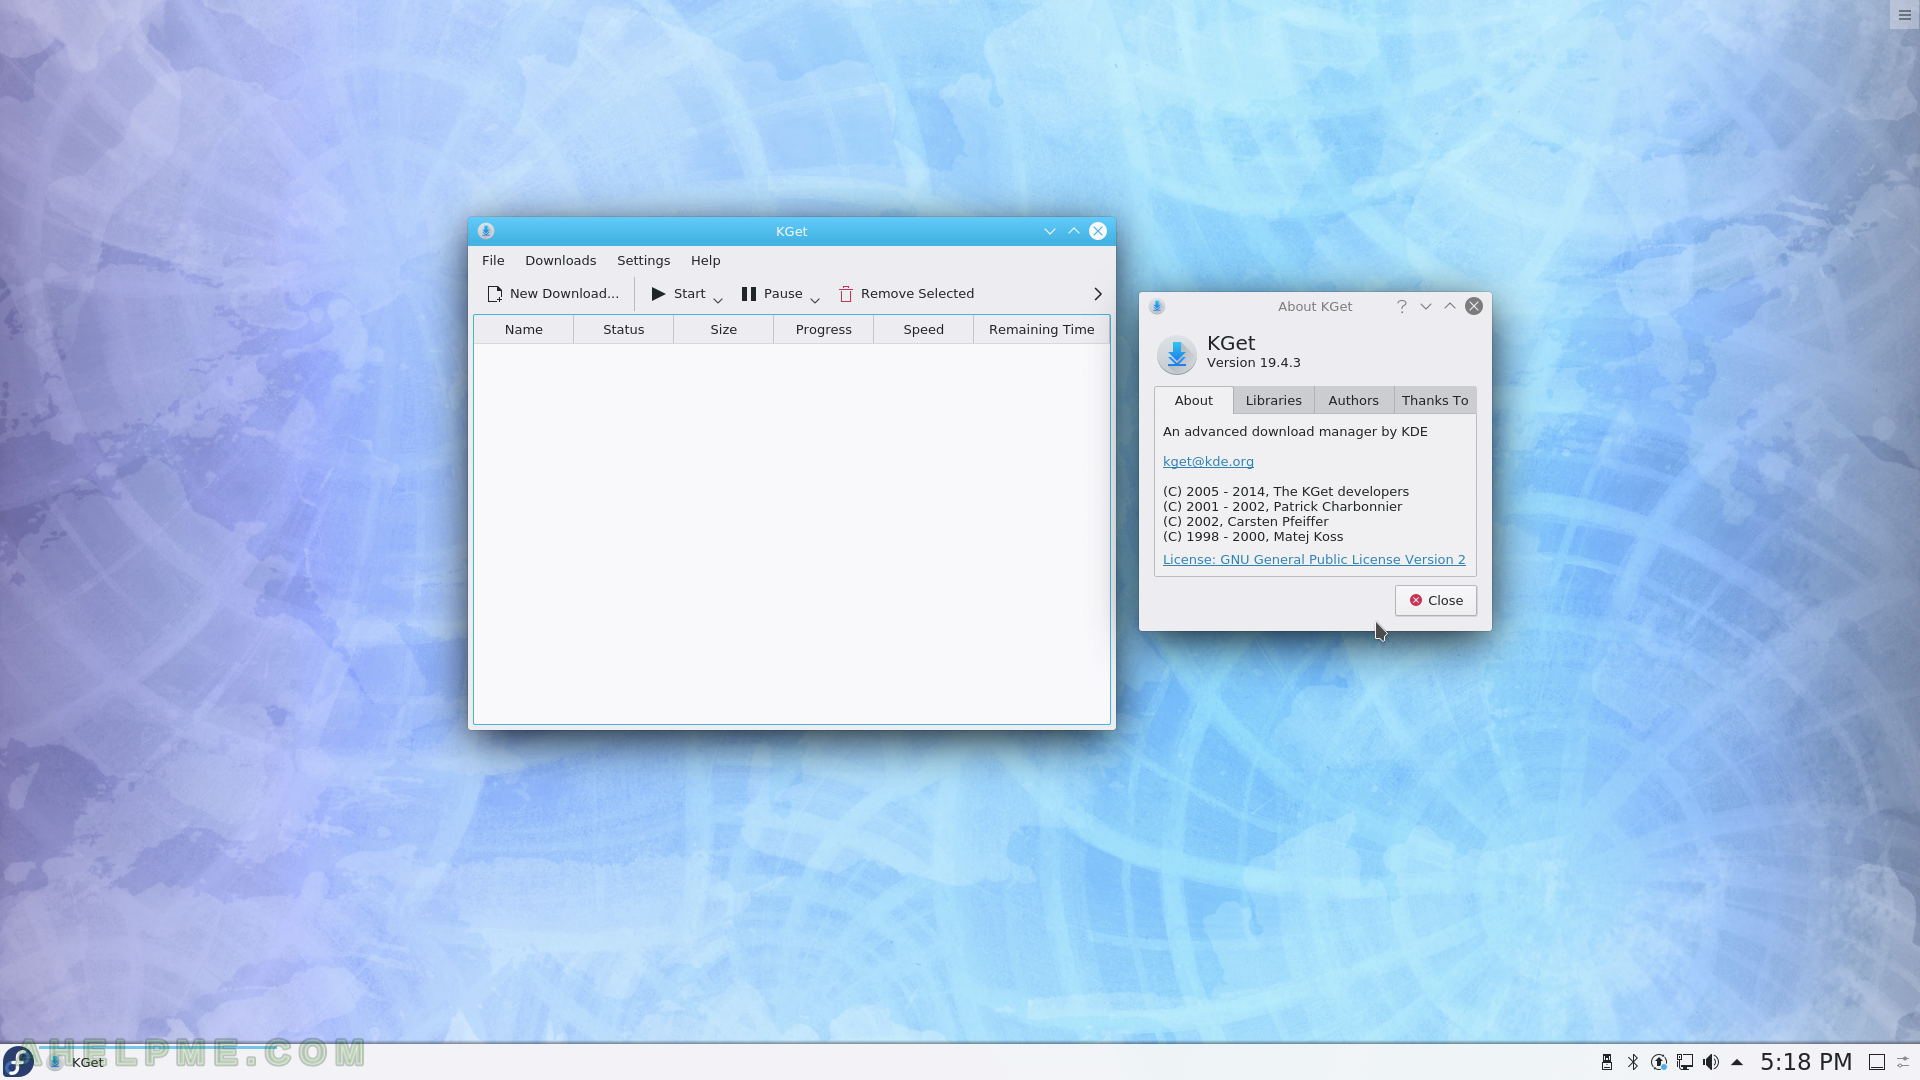Open the Help menu
This screenshot has height=1080, width=1920.
coord(705,260)
